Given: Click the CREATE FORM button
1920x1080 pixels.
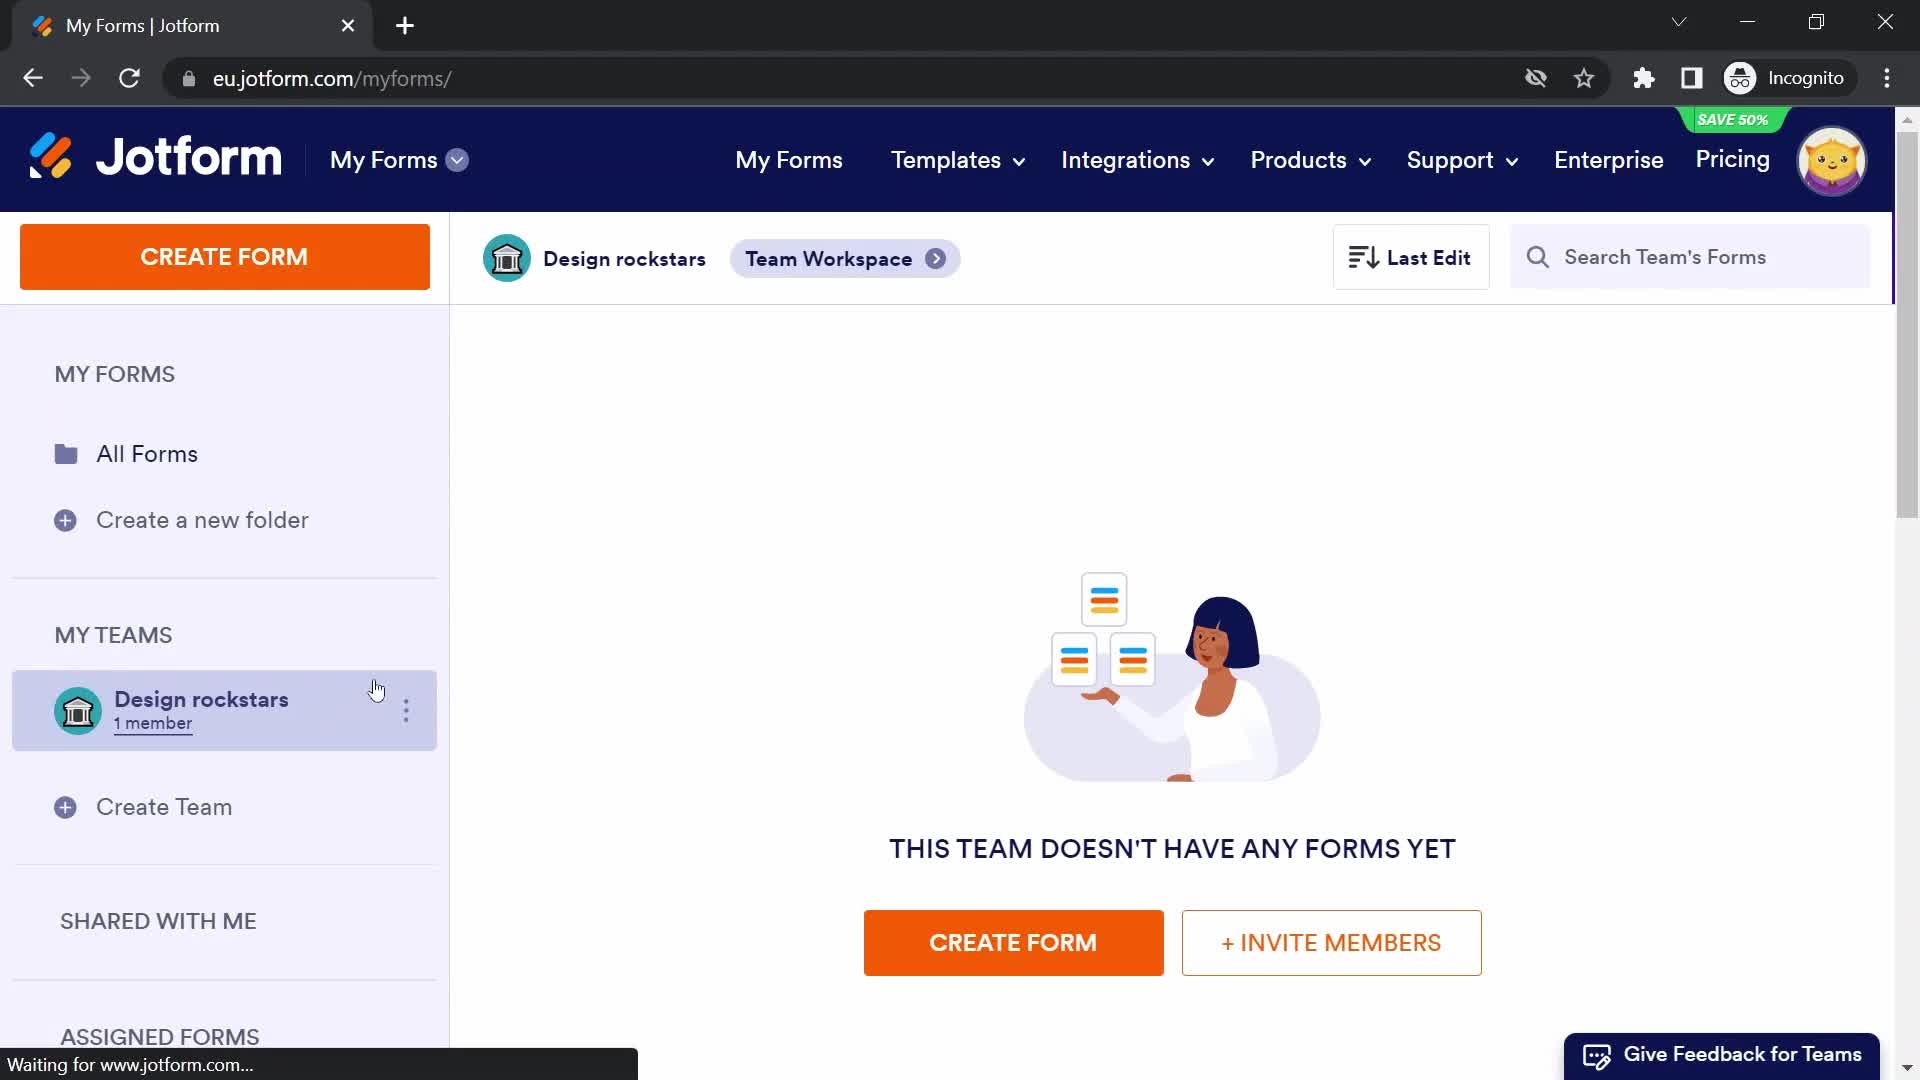Looking at the screenshot, I should point(224,257).
